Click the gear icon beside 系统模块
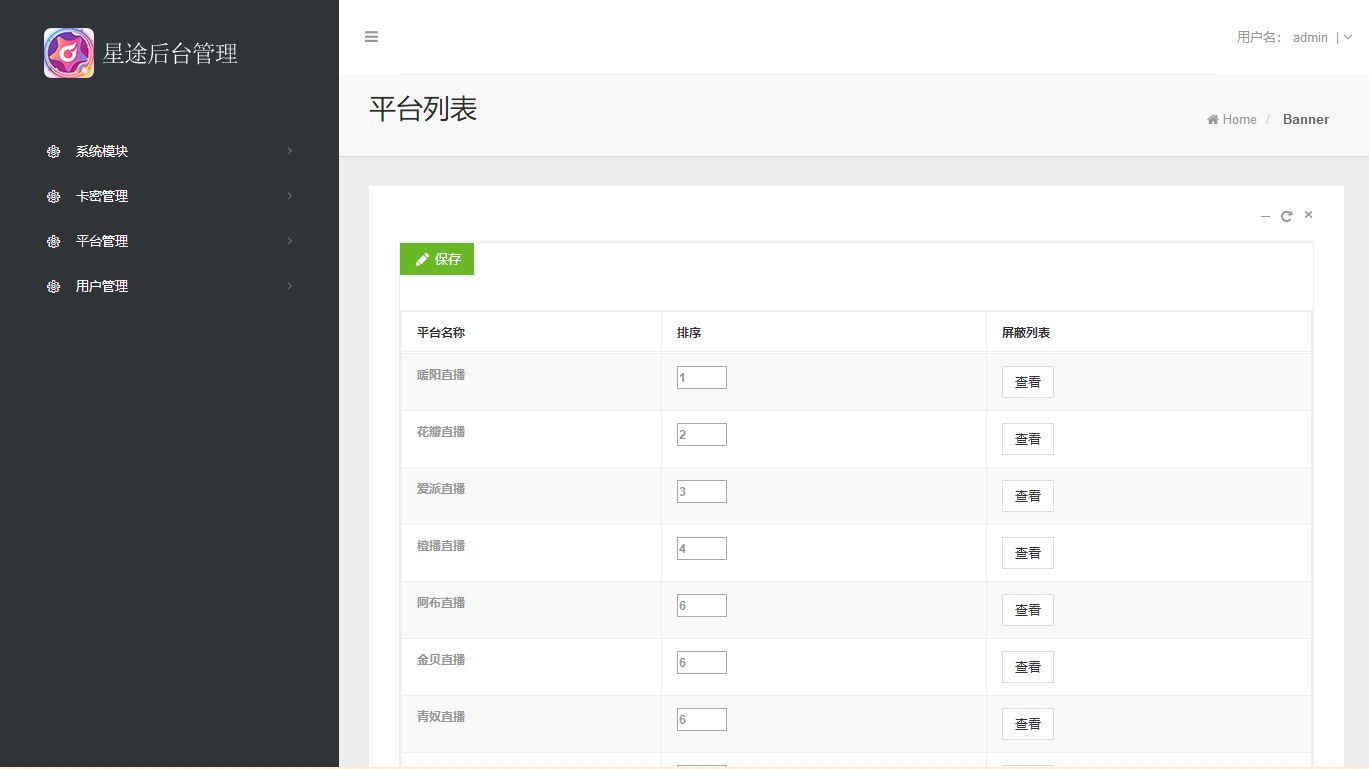 click(53, 152)
